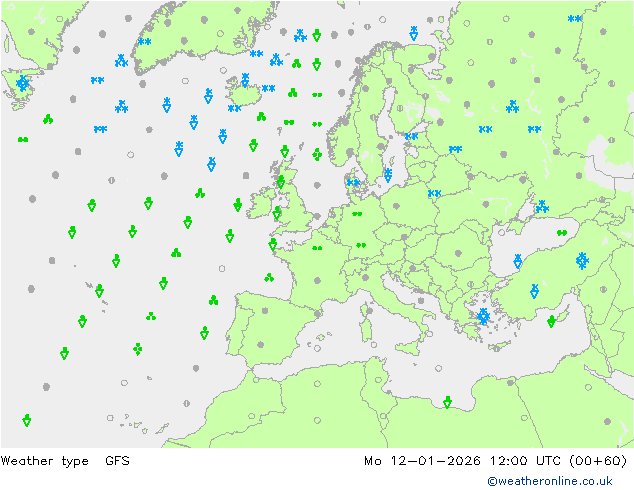Click the drizzle symbol over northern Germany
This screenshot has width=634, height=490.
click(x=357, y=214)
